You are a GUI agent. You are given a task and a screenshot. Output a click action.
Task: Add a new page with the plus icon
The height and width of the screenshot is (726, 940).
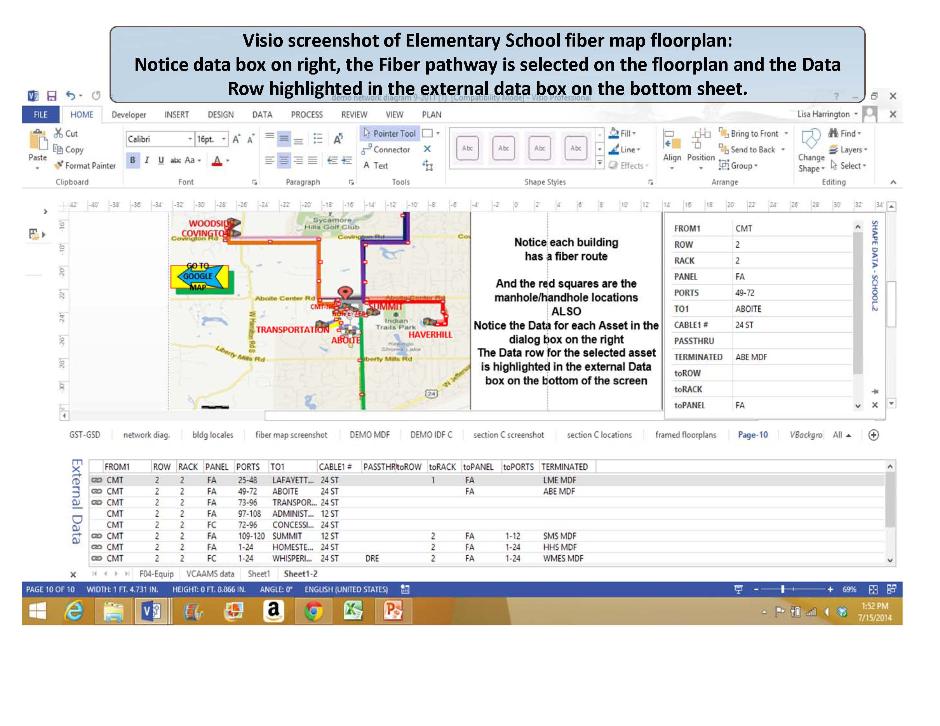[x=873, y=435]
